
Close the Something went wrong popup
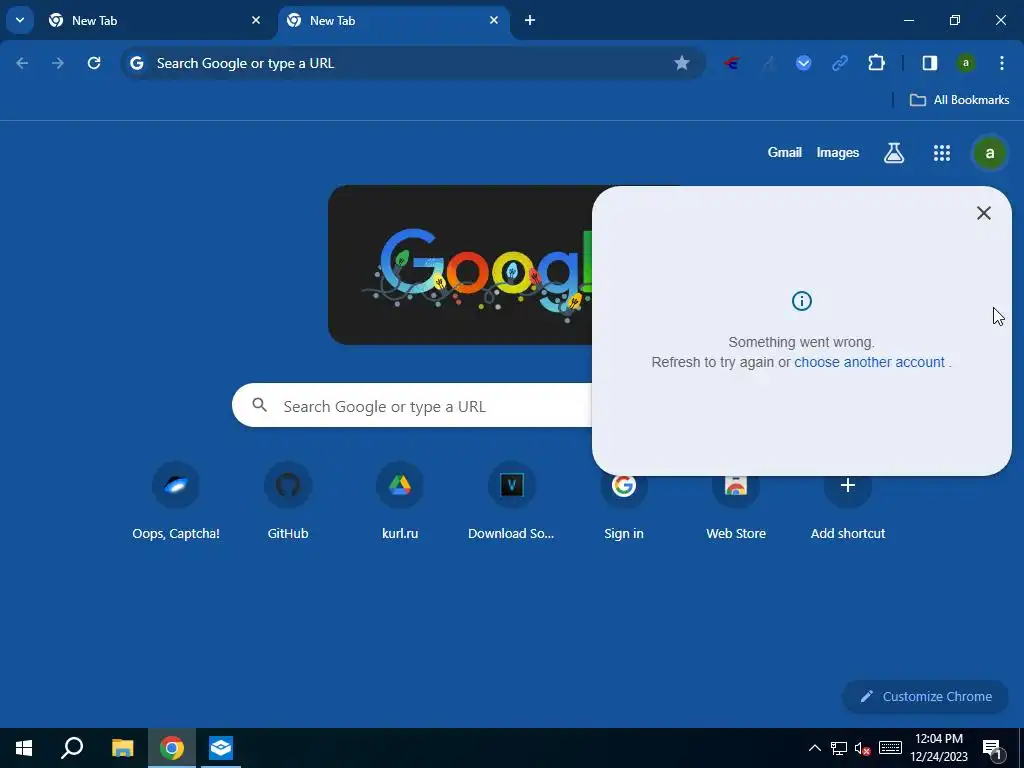pos(984,213)
